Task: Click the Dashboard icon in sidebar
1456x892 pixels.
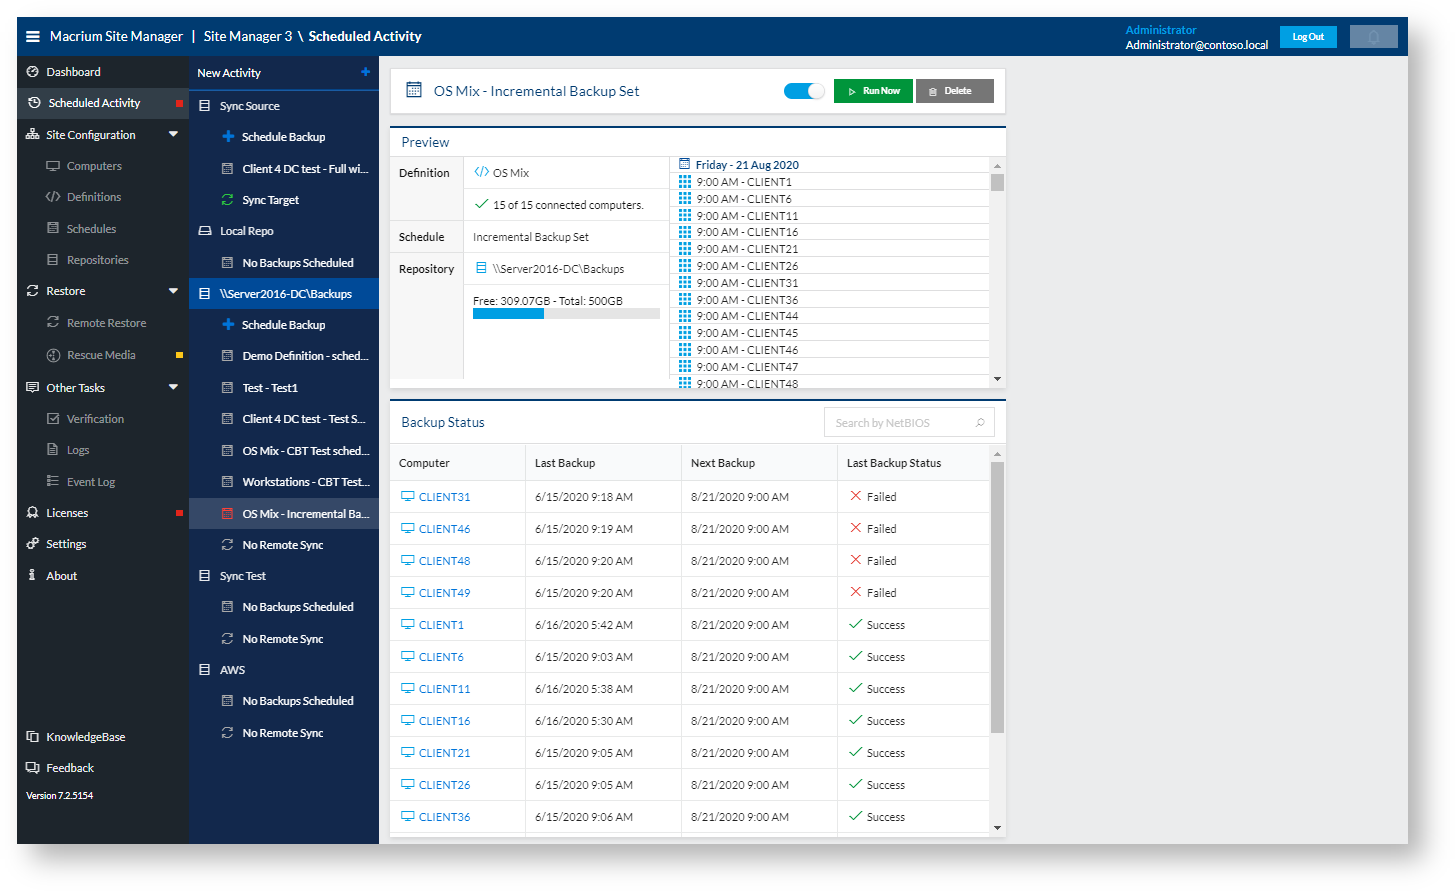Action: pos(33,72)
